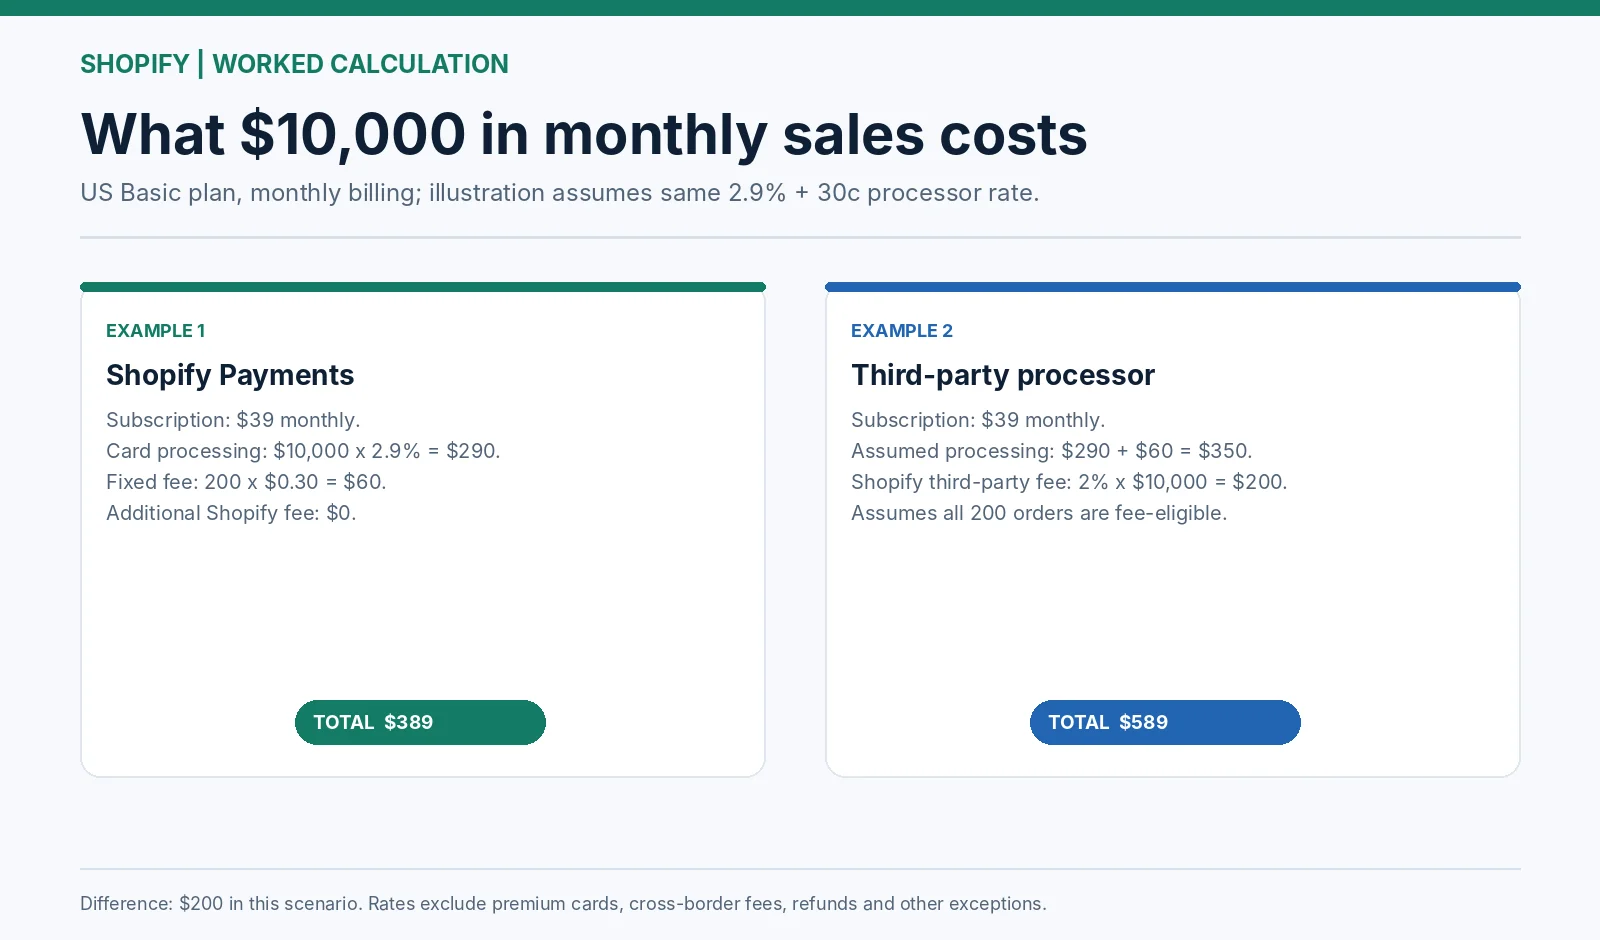Click the EXAMPLE 1 label
Screen dimensions: 1600x940
(x=156, y=331)
